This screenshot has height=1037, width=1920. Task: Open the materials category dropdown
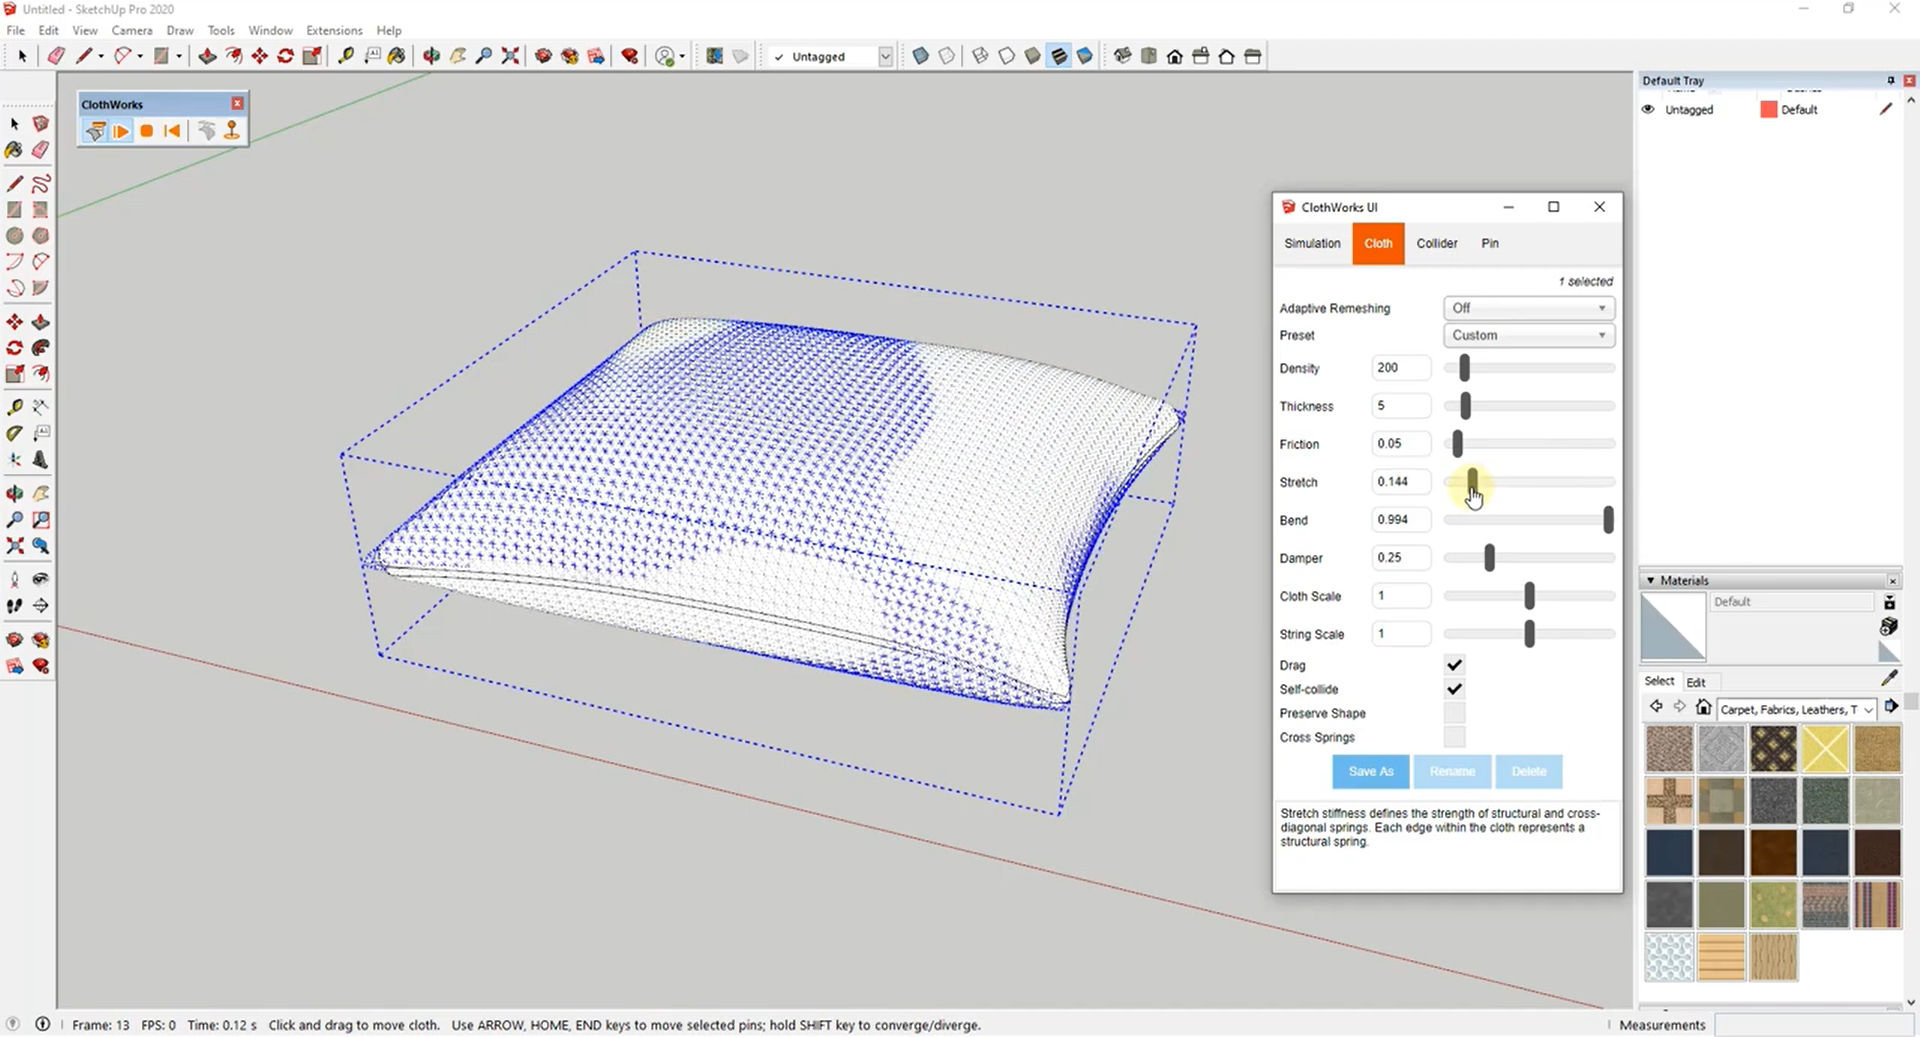click(1795, 709)
